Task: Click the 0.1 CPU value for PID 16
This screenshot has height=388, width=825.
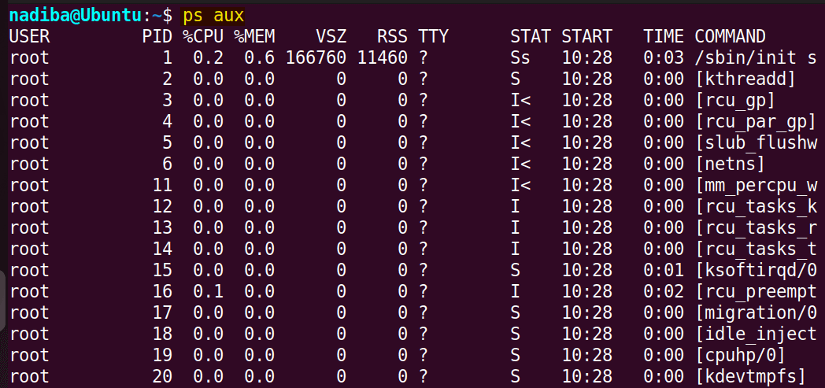Action: [208, 291]
